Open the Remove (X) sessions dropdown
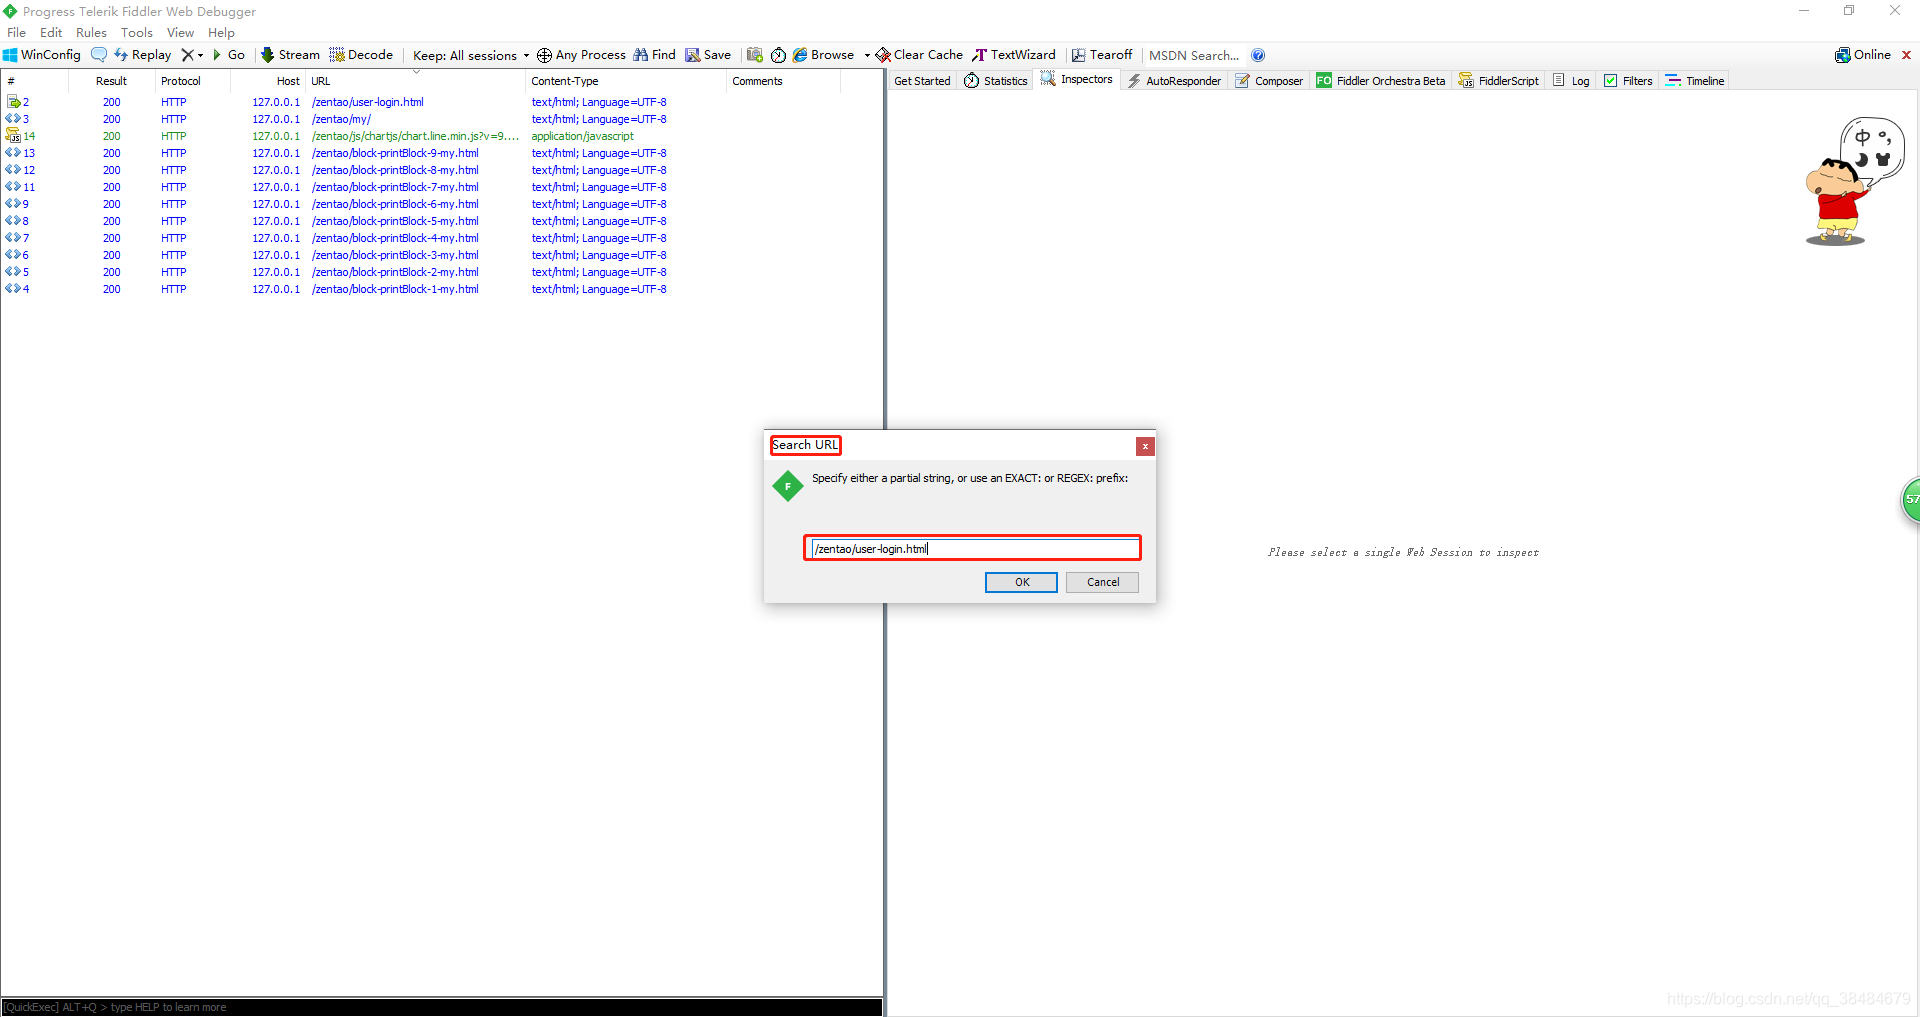The height and width of the screenshot is (1017, 1920). (192, 55)
